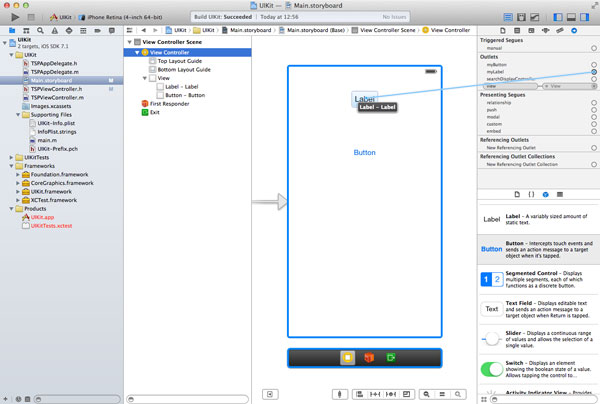Open the debug navigator tab
This screenshot has width=600, height=404.
pos(83,31)
